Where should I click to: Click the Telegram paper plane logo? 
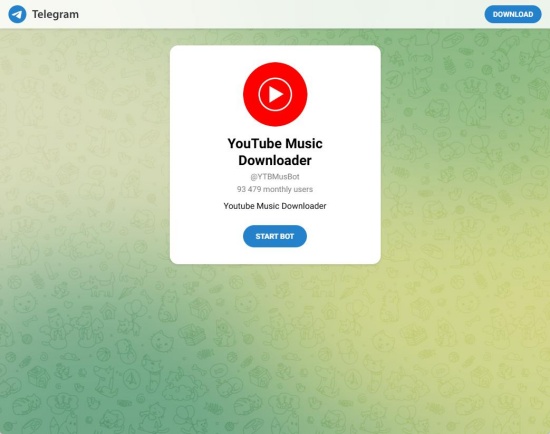coord(17,14)
